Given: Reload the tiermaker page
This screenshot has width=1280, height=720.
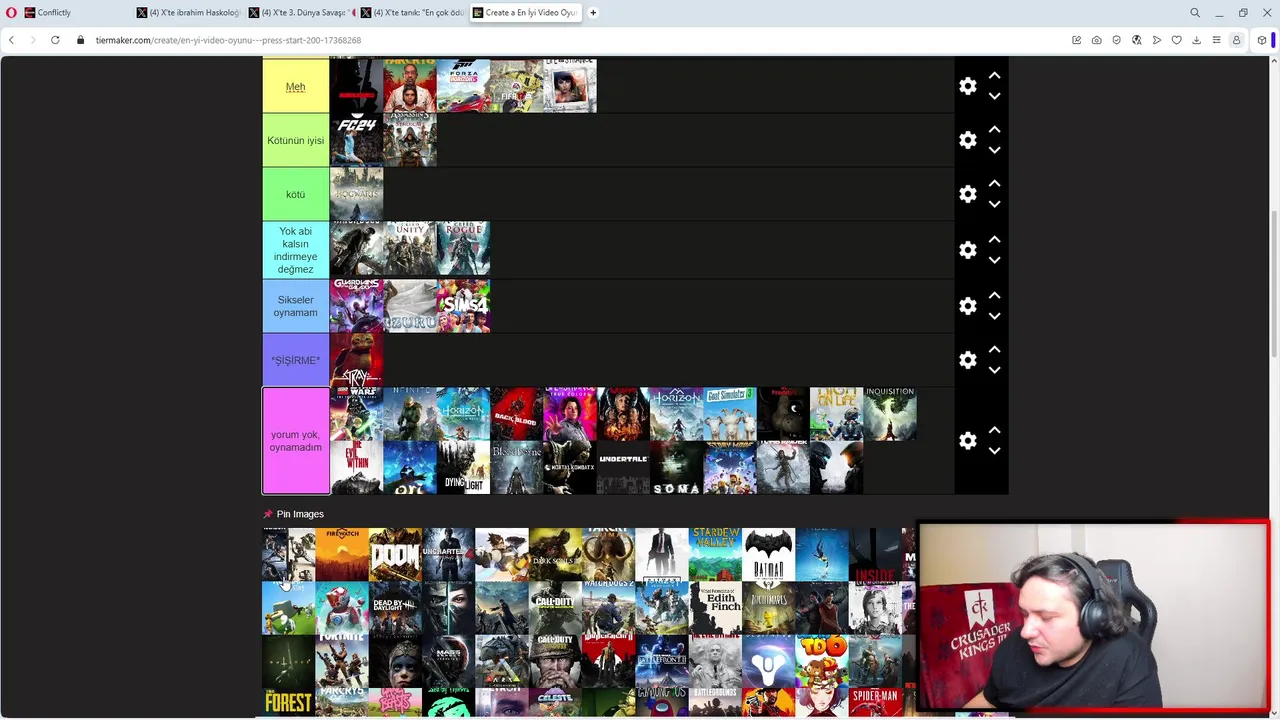Looking at the screenshot, I should click(55, 40).
